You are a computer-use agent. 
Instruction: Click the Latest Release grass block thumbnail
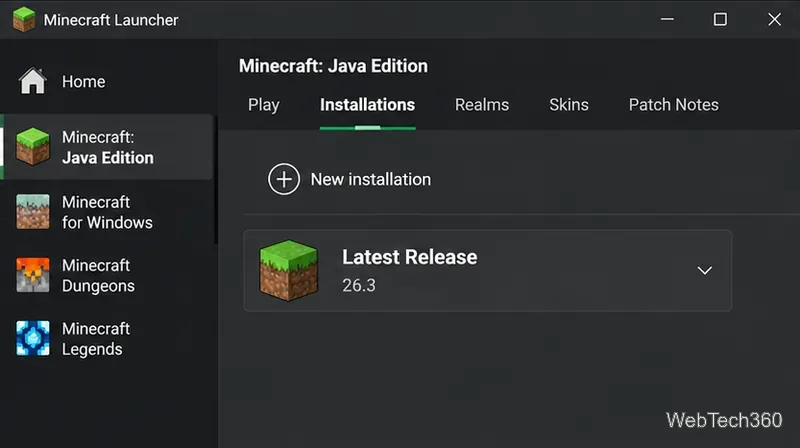(x=289, y=270)
